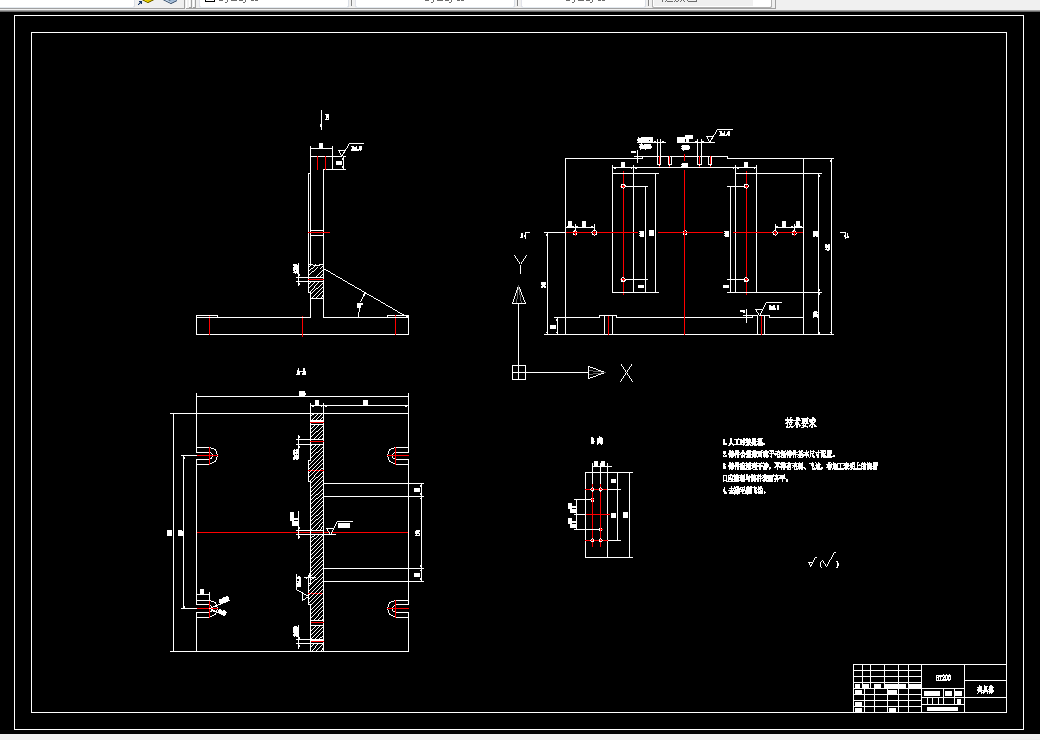Click the Y axis arrowhead of UCS icon
Viewport: 1040px width, 740px height.
(x=519, y=295)
